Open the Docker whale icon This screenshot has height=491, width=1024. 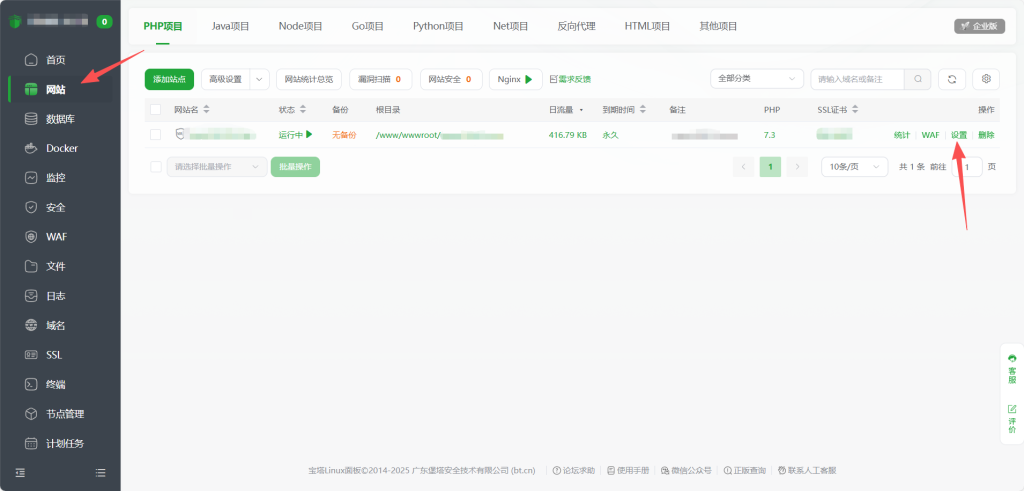pos(31,148)
